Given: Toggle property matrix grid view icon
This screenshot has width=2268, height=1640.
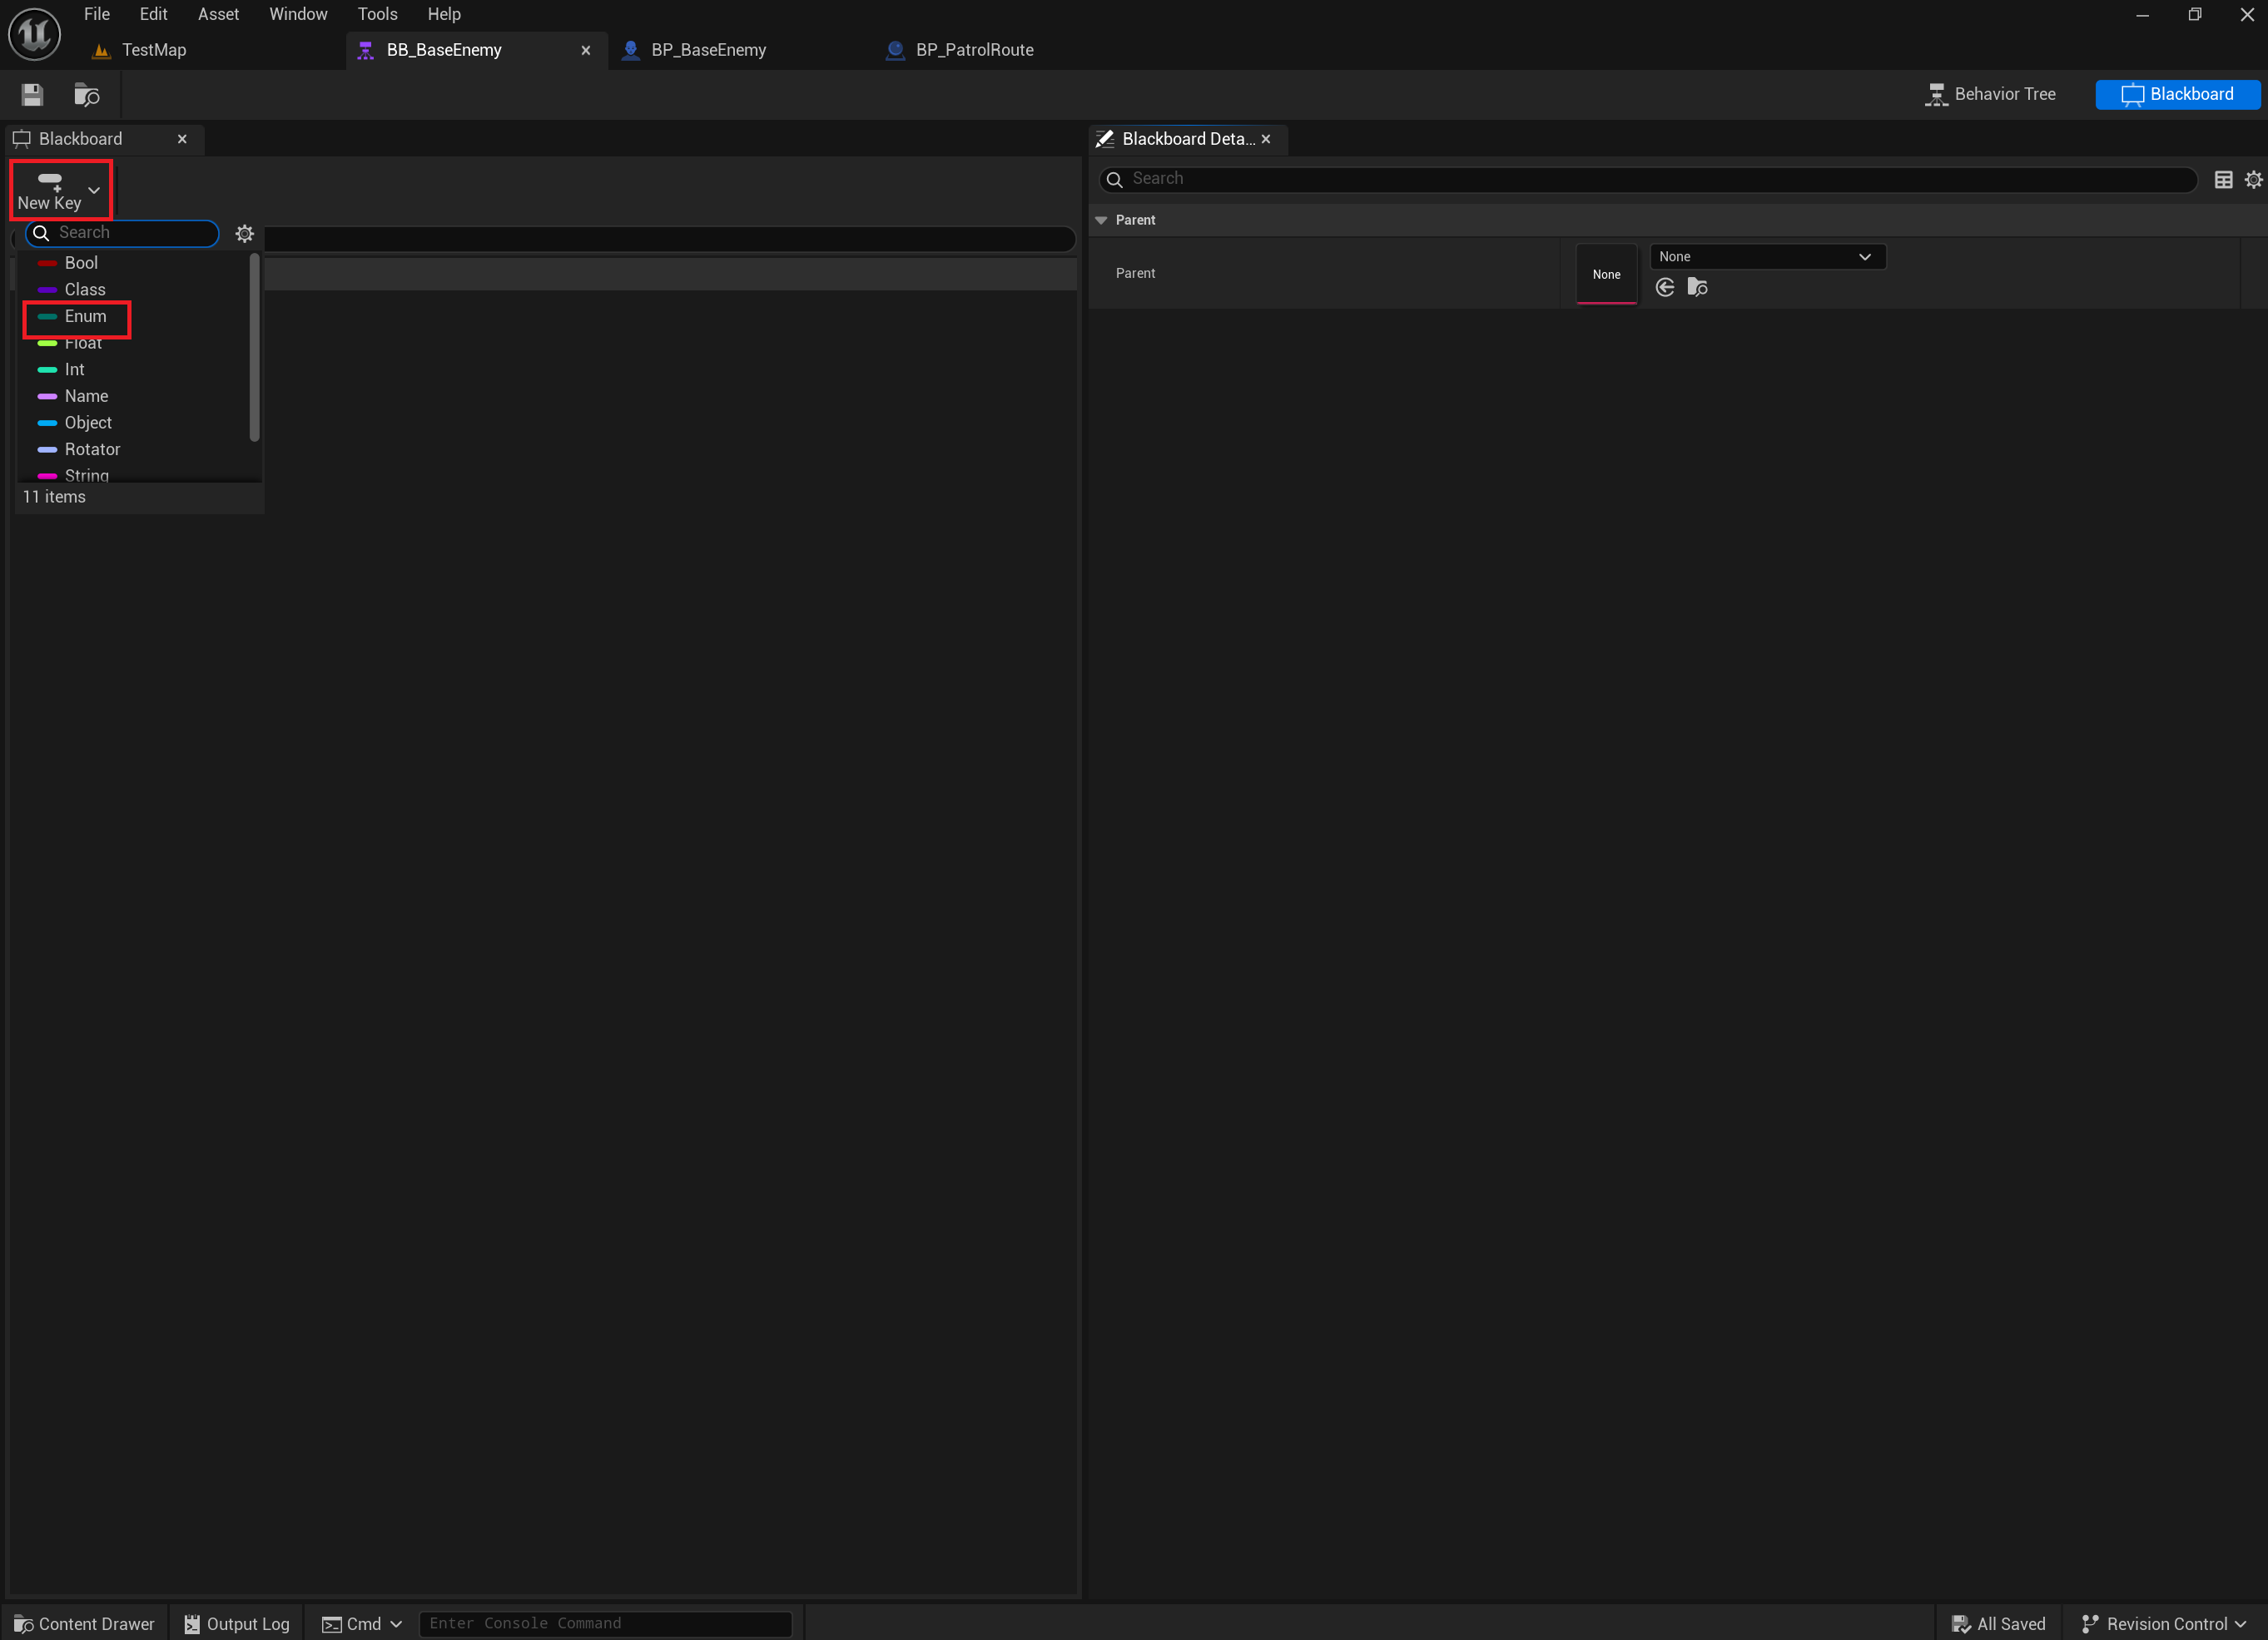Looking at the screenshot, I should point(2223,180).
